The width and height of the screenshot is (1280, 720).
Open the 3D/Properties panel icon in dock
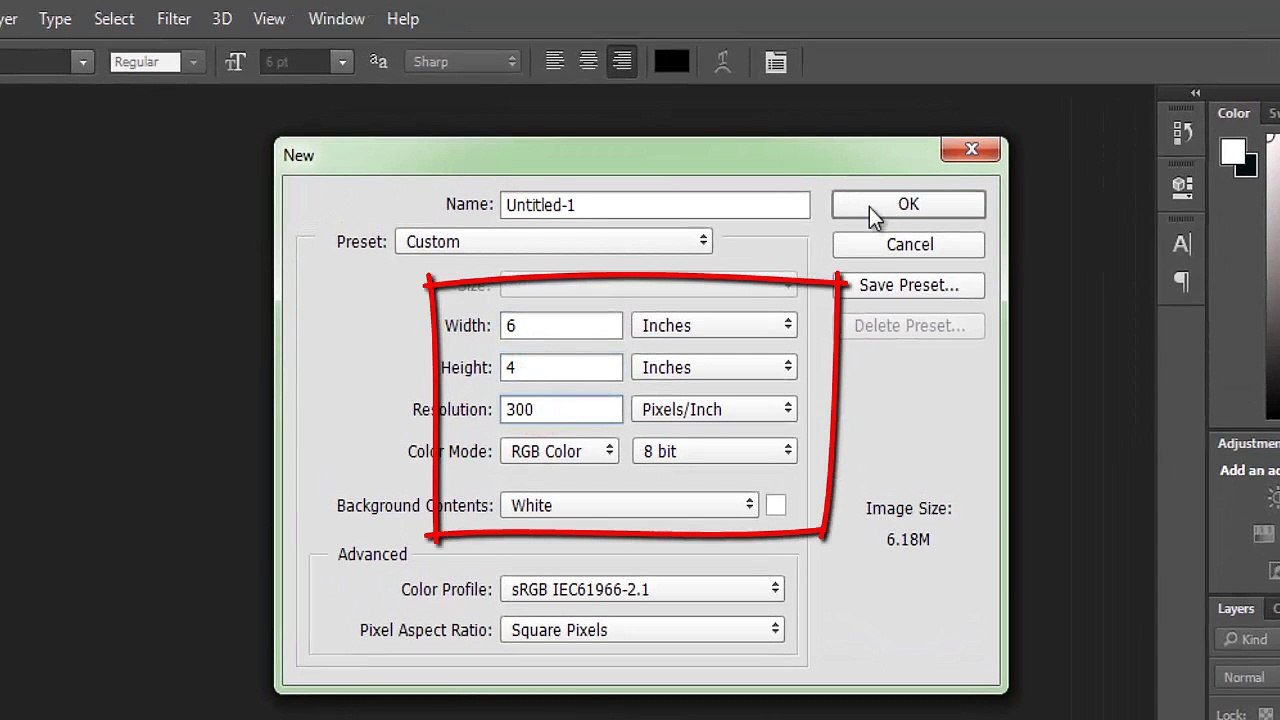pyautogui.click(x=1182, y=186)
